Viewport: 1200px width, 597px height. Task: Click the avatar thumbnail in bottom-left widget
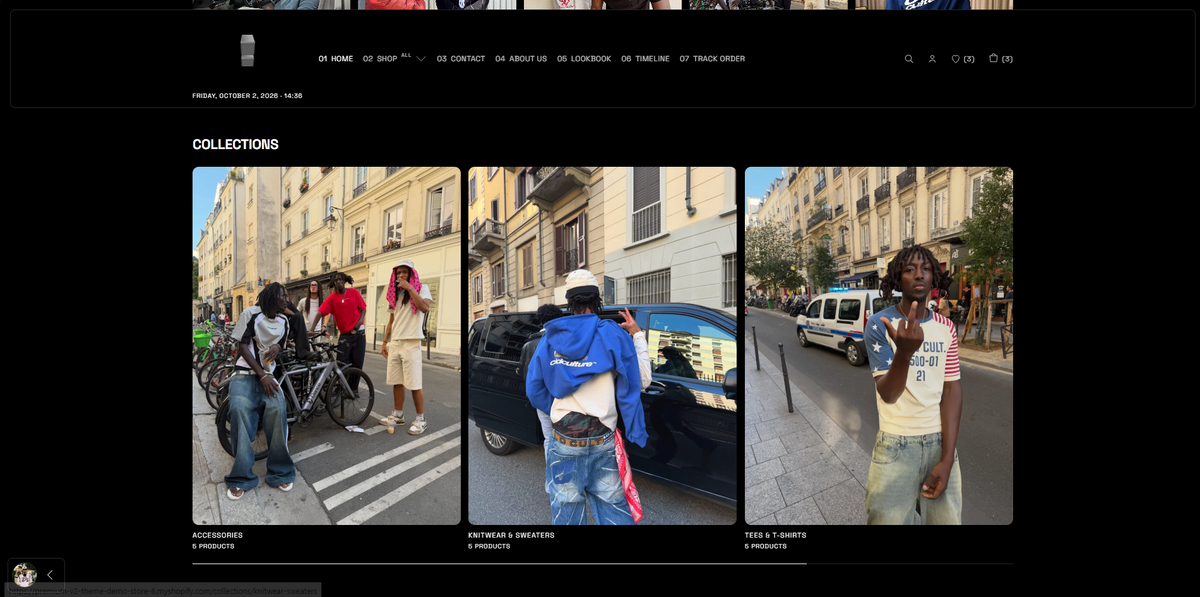(24, 575)
